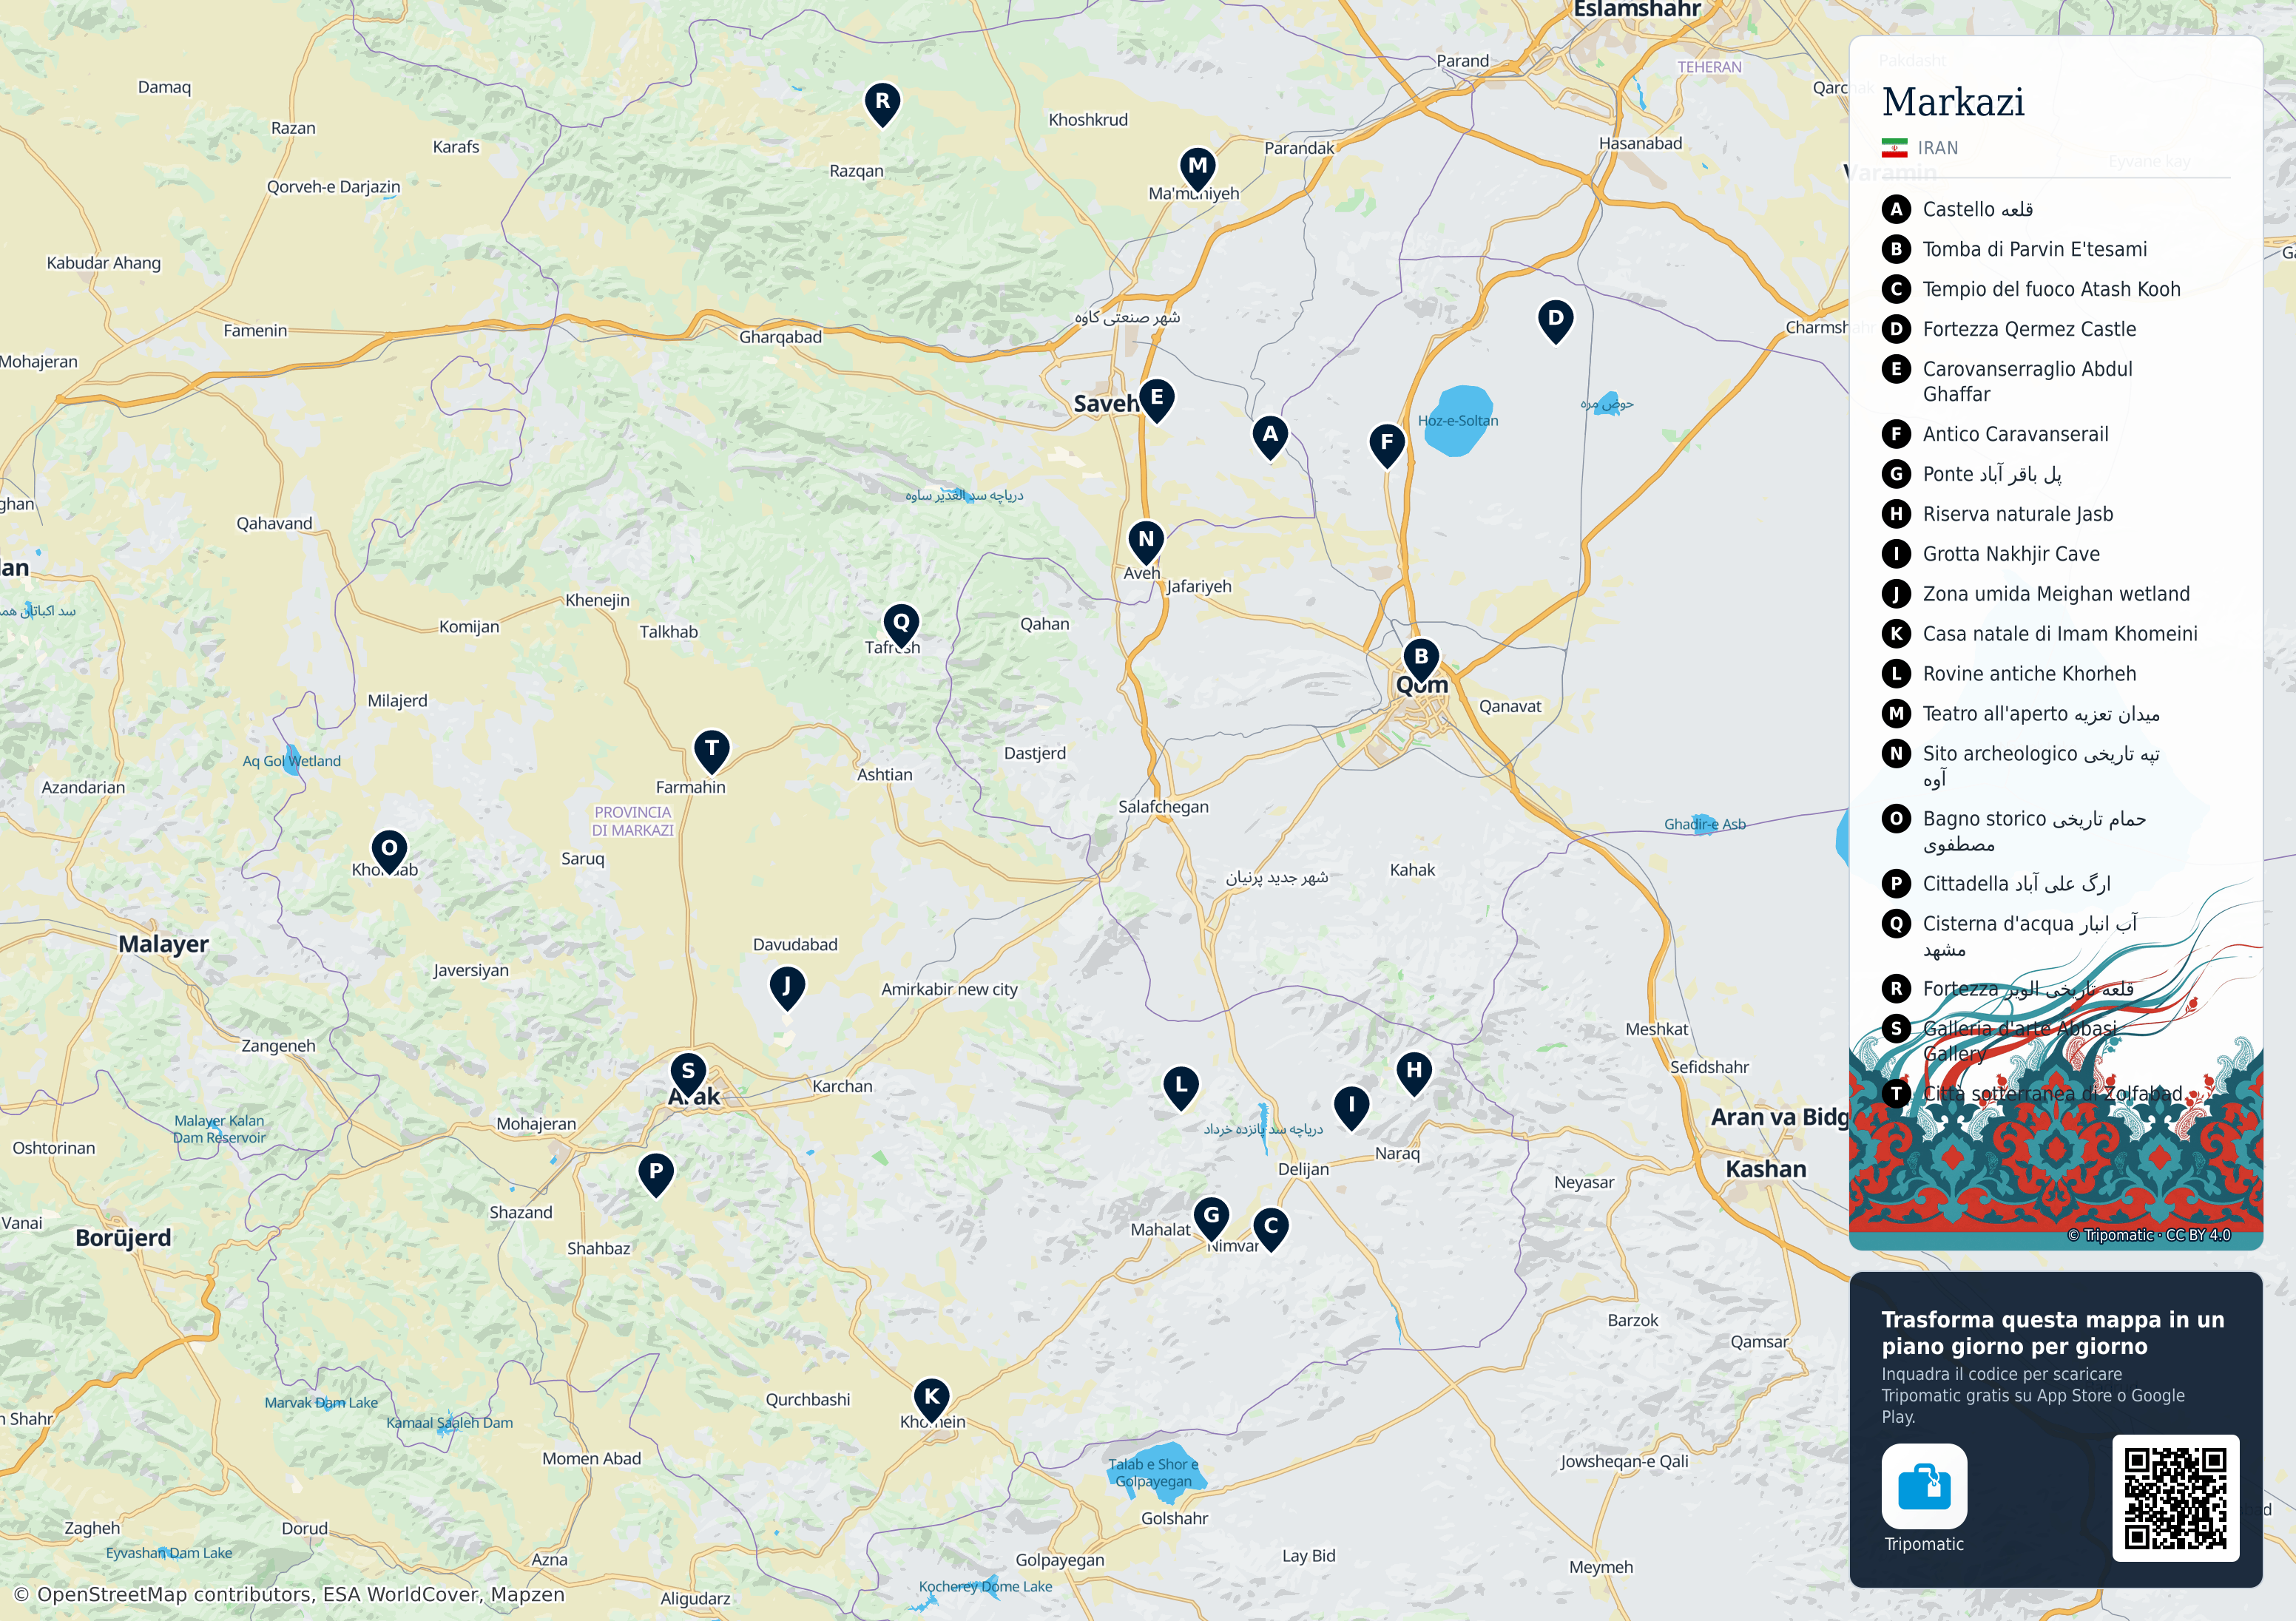Click legend entry Bagno storico
This screenshot has width=2296, height=1621.
coord(2034,831)
